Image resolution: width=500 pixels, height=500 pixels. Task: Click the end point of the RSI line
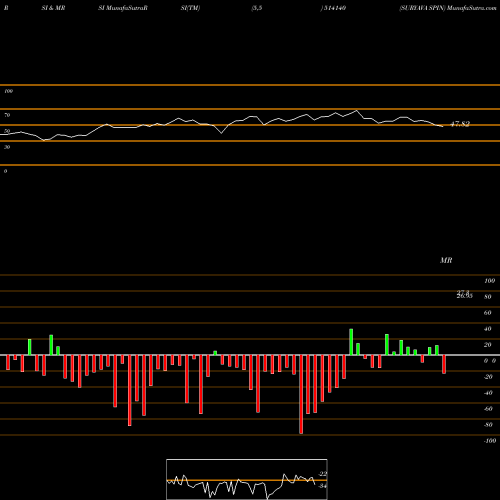click(442, 126)
